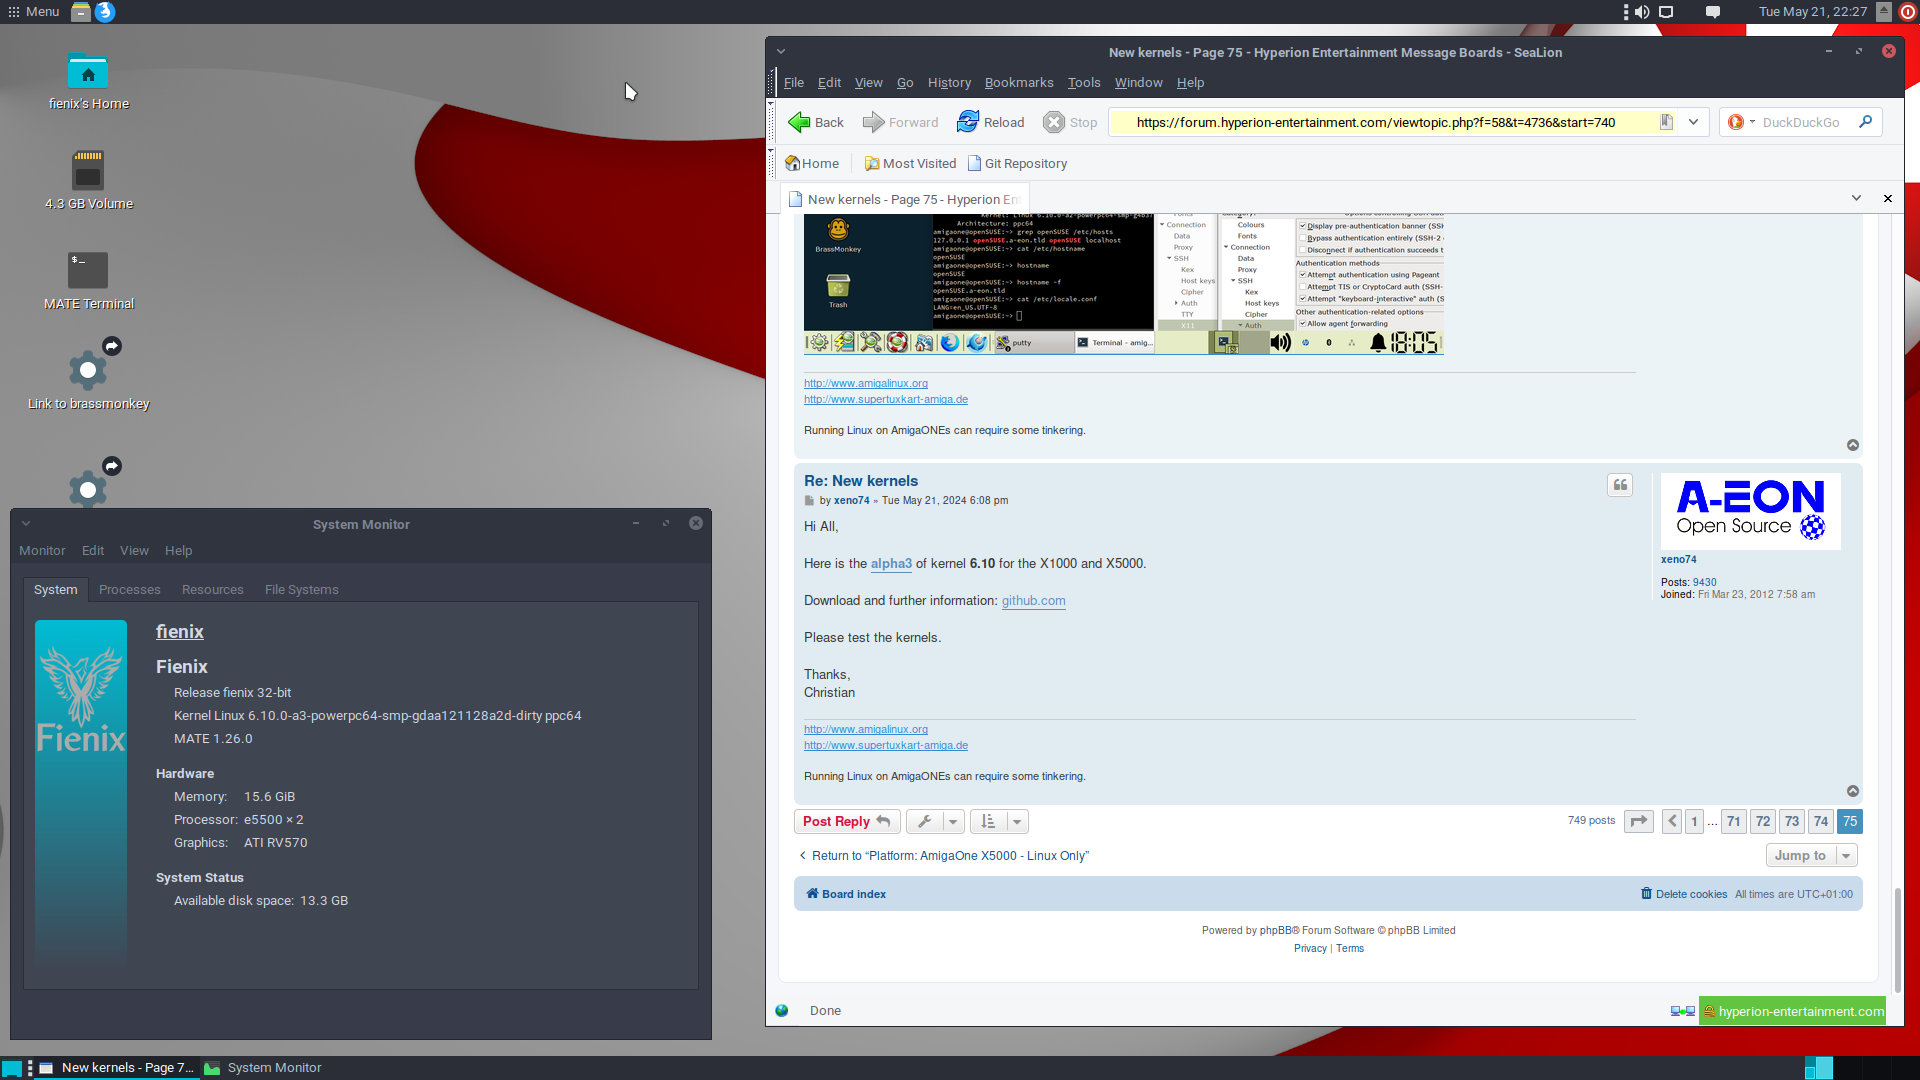Image resolution: width=1920 pixels, height=1080 pixels.
Task: Go to page 73 of the topic
Action: click(1791, 822)
